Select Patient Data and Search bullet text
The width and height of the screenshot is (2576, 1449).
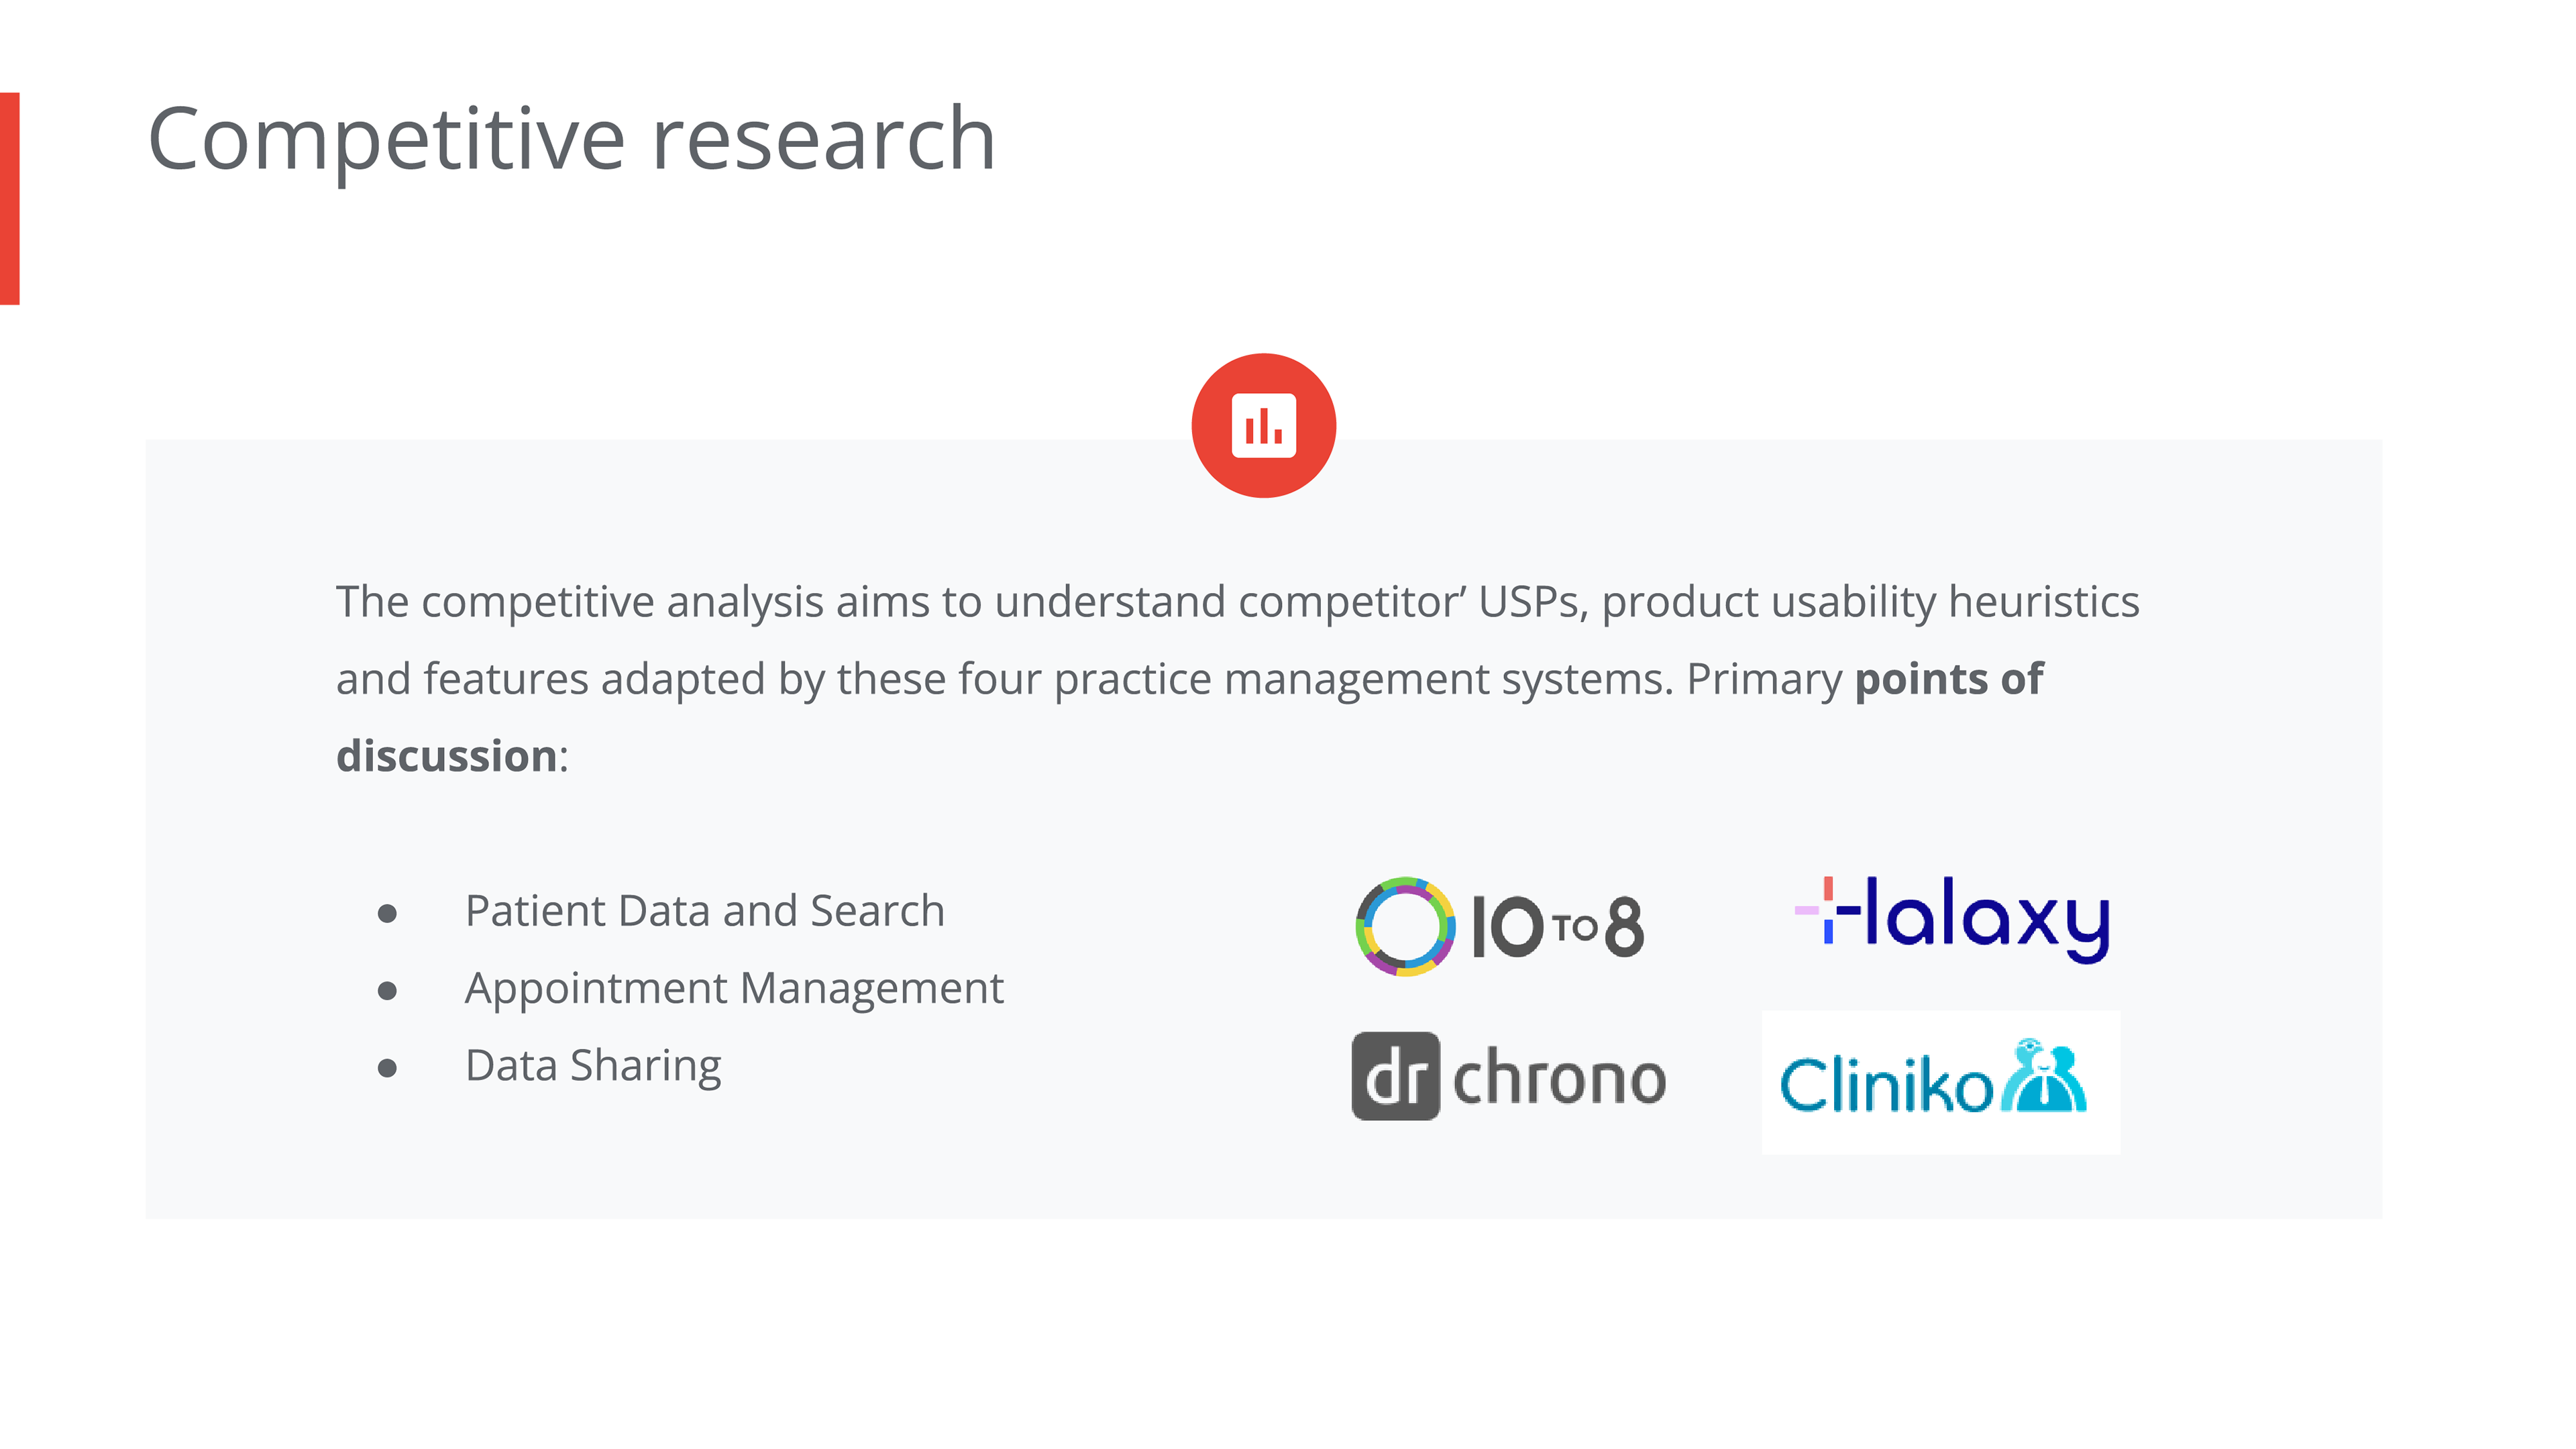click(704, 910)
